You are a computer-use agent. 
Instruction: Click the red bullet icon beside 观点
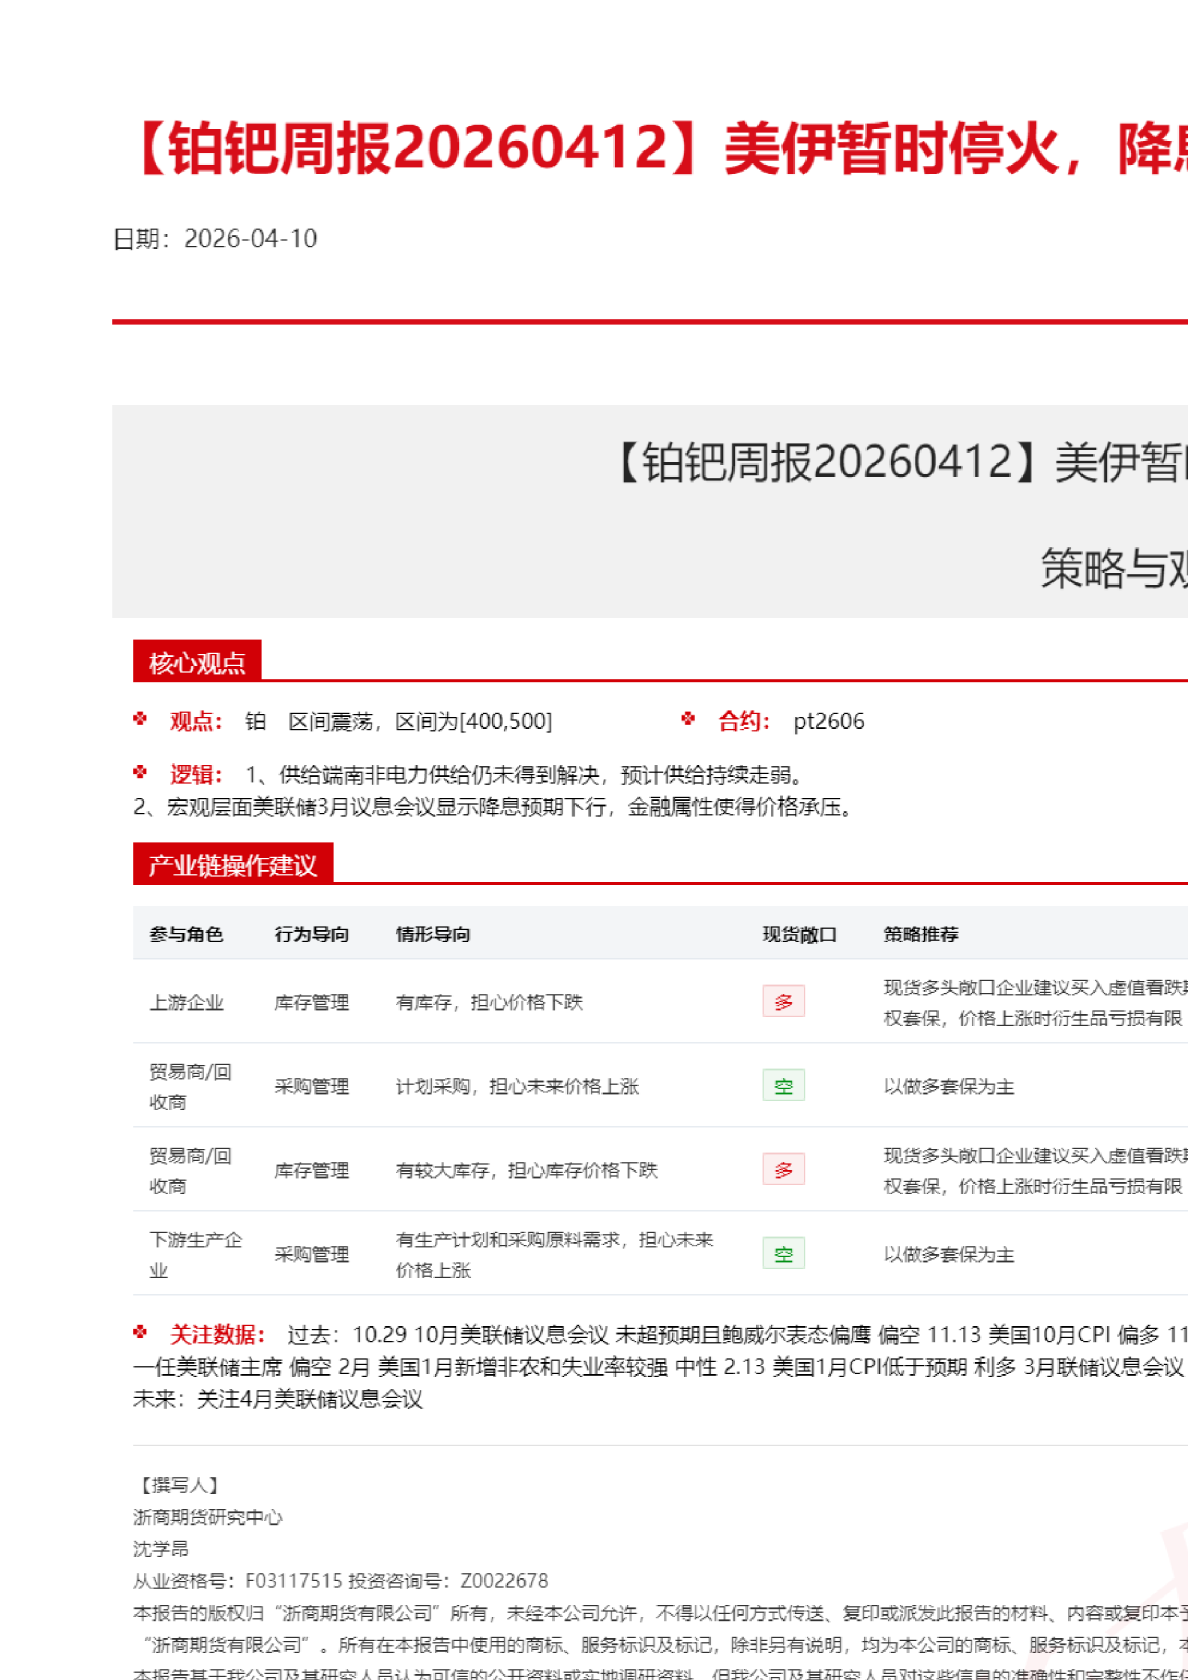tap(140, 719)
